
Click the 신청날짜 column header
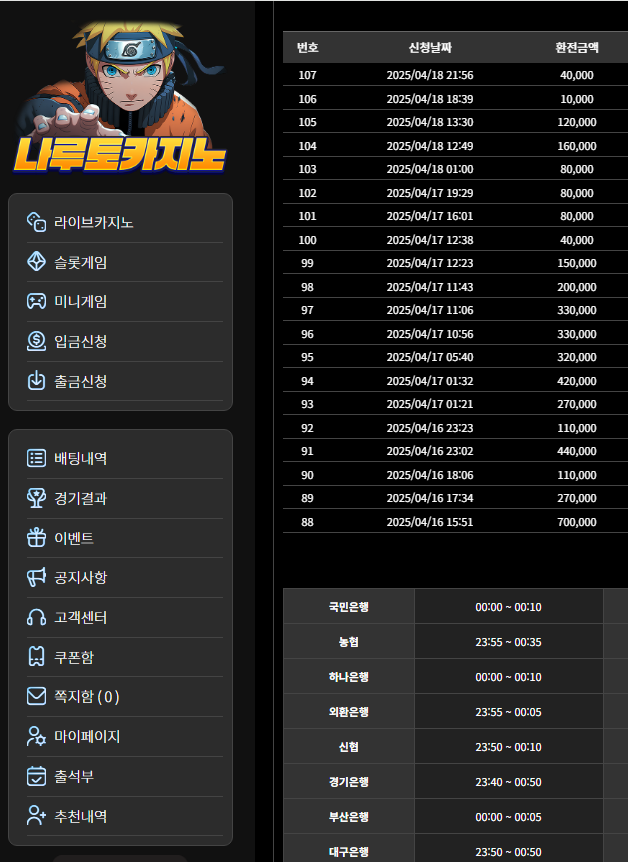429,48
